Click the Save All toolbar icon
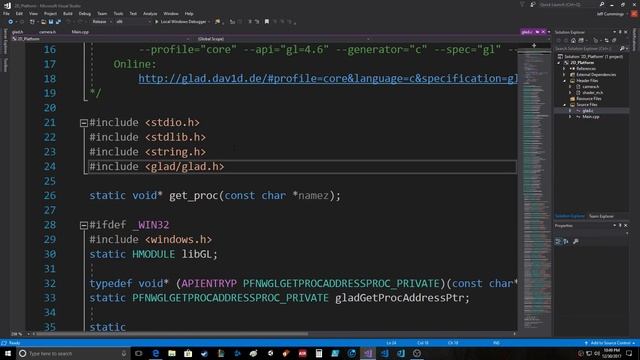This screenshot has width=640, height=360. (x=58, y=22)
